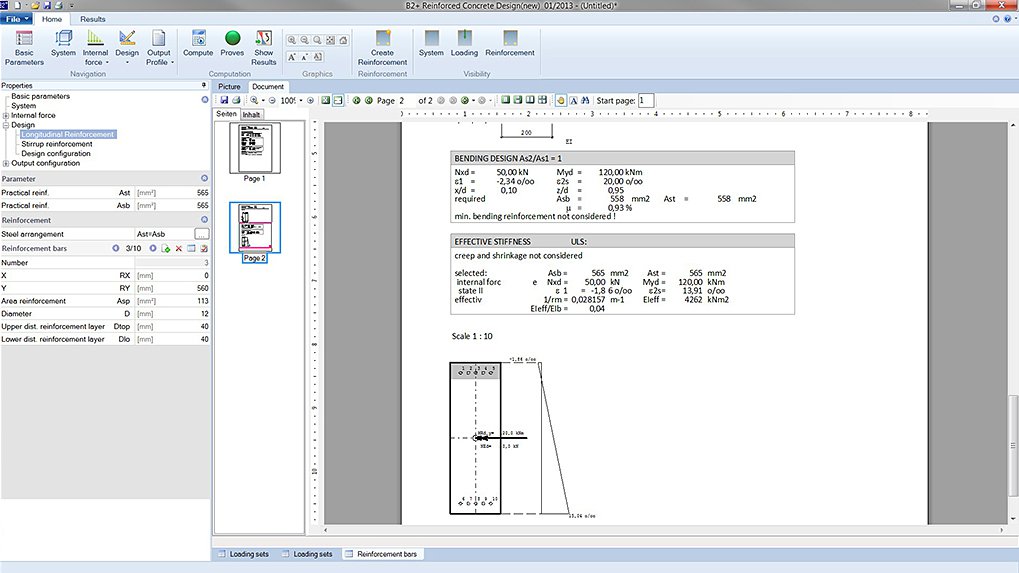This screenshot has width=1019, height=573.
Task: Click the document toolbar zoom-in plus button
Action: (x=311, y=101)
